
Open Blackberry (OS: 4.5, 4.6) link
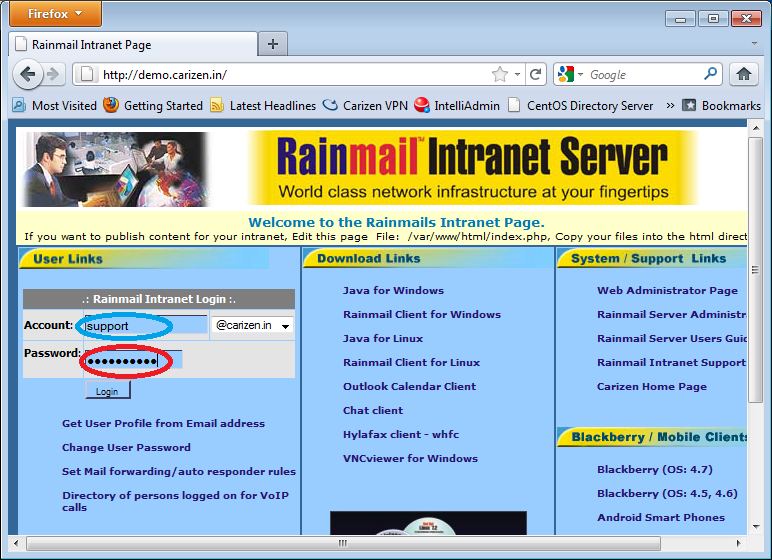click(x=667, y=494)
